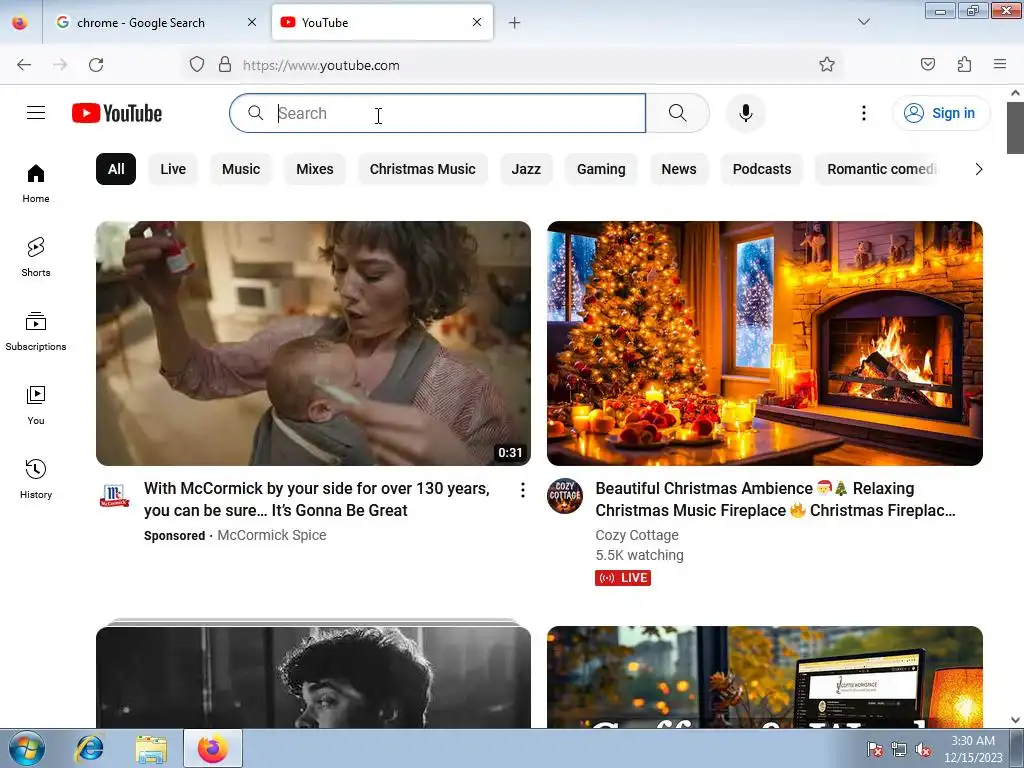Screen dimensions: 1024x768
Task: Open the YouTube hamburger guide menu
Action: [x=36, y=113]
